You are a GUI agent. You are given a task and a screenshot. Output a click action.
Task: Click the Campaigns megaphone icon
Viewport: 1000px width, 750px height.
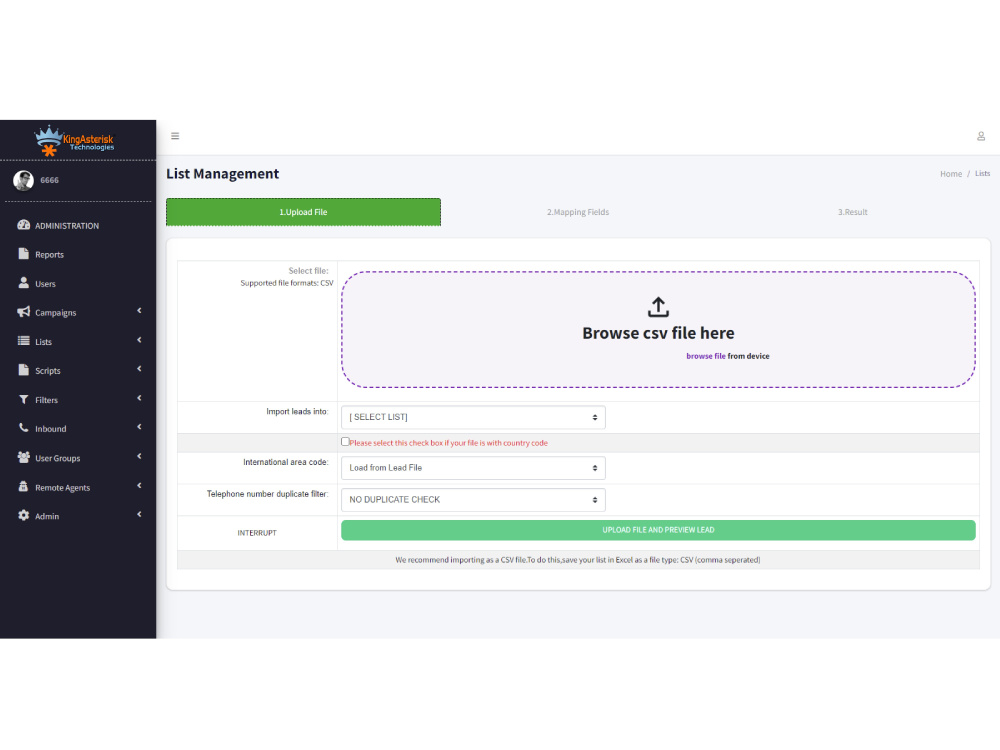[x=24, y=312]
